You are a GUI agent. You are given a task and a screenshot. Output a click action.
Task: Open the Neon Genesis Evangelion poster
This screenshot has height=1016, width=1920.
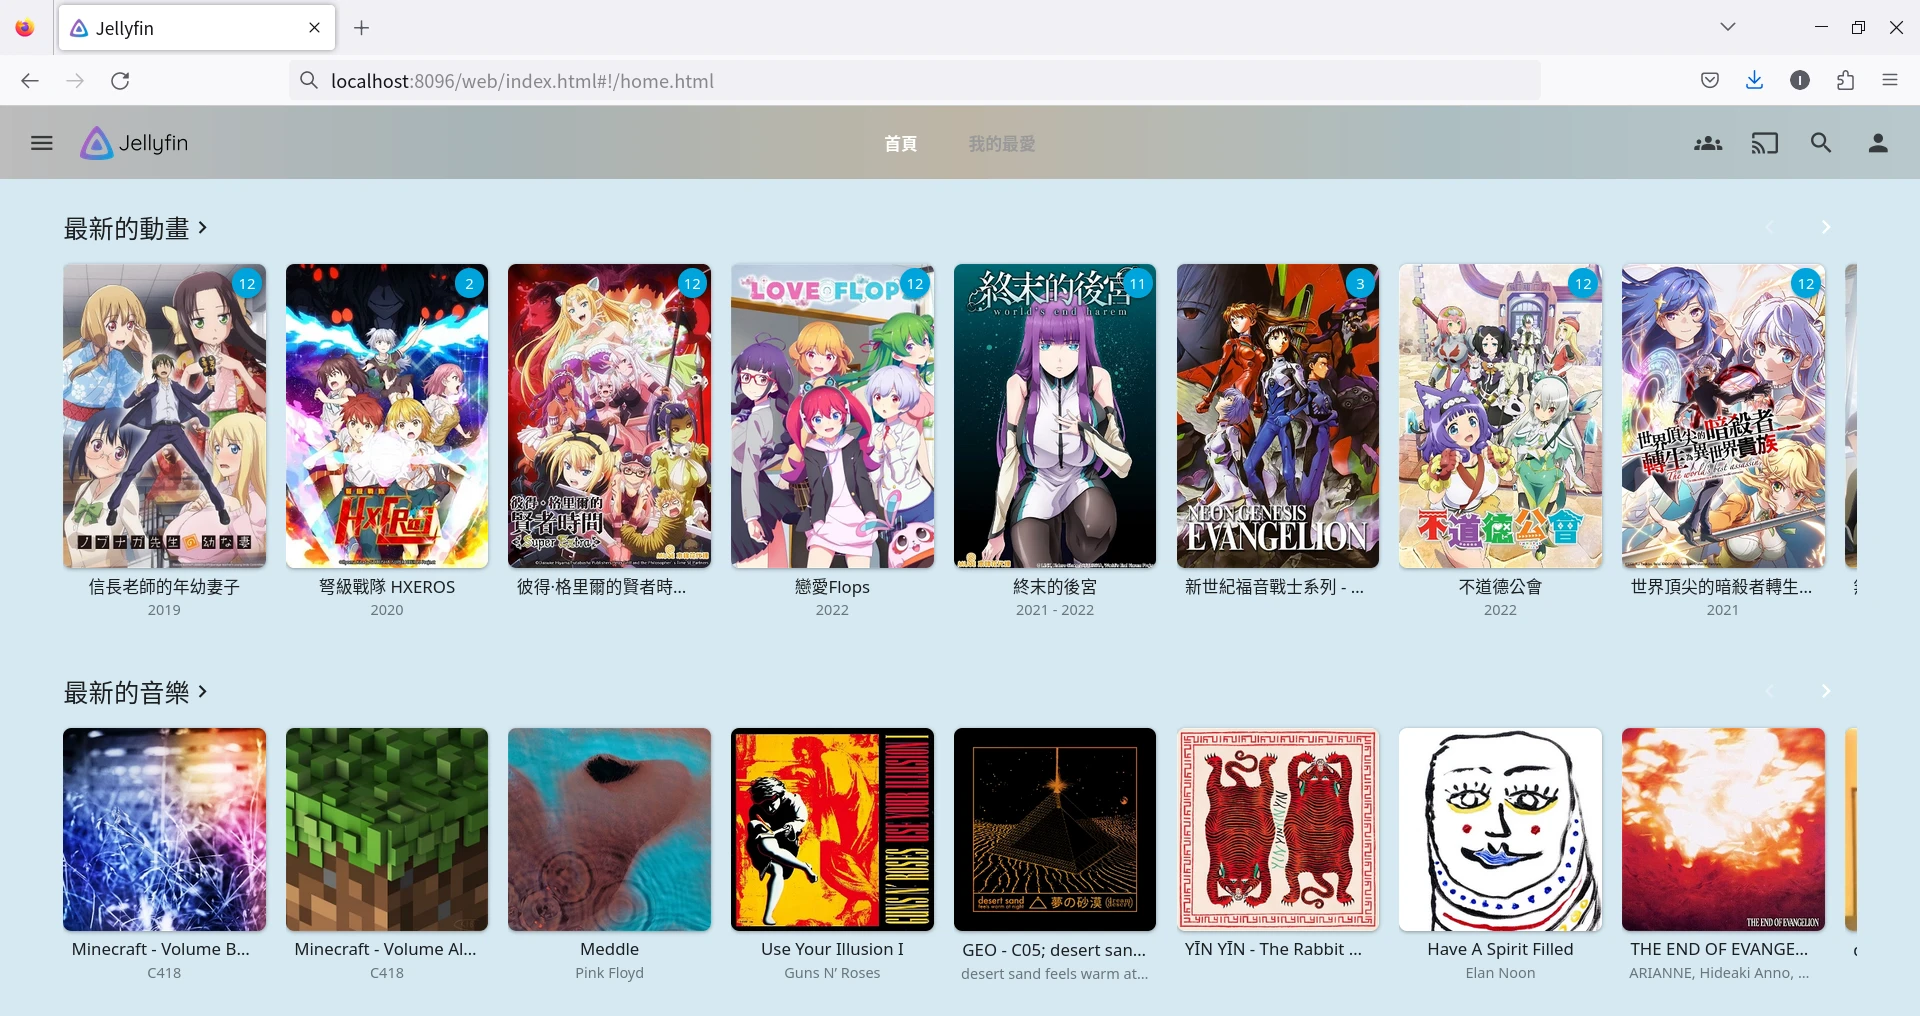1278,416
